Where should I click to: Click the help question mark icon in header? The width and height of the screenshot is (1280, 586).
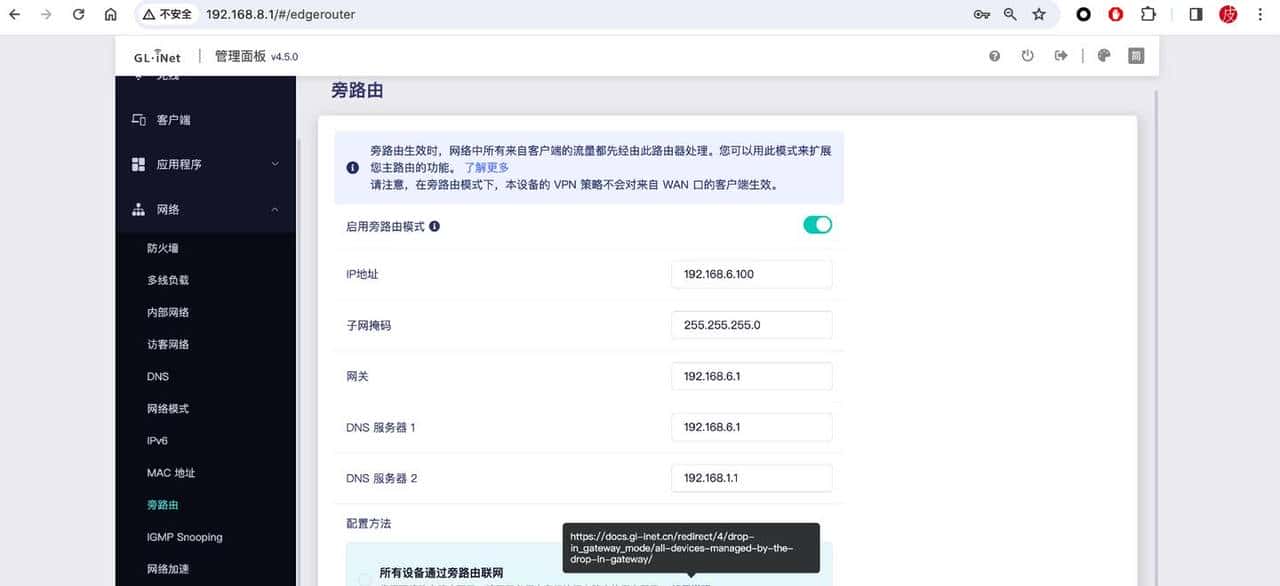pyautogui.click(x=994, y=56)
